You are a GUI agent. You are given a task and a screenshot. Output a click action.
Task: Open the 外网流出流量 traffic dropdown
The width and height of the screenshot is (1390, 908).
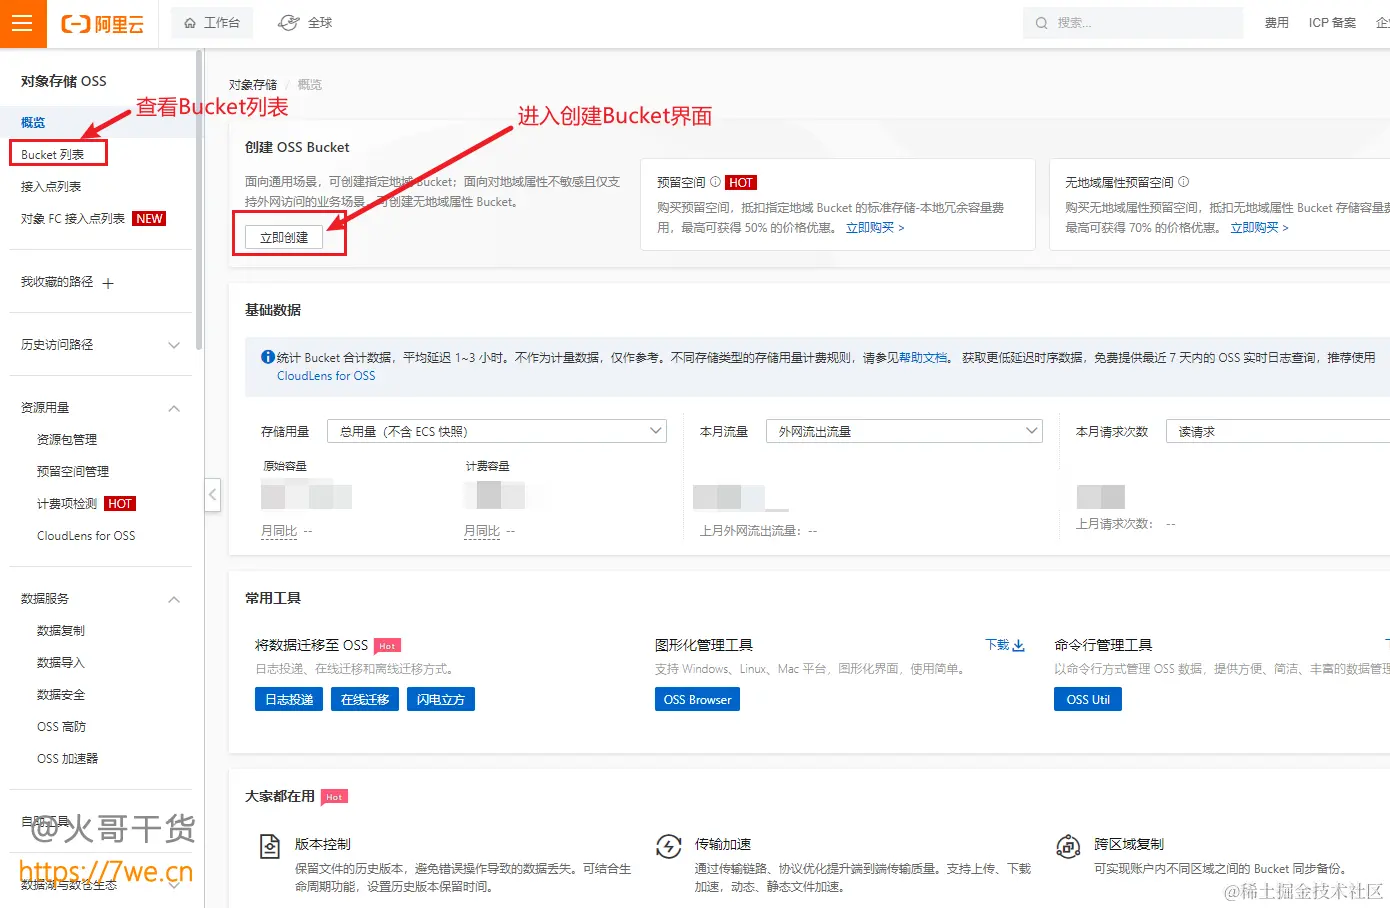click(x=904, y=431)
